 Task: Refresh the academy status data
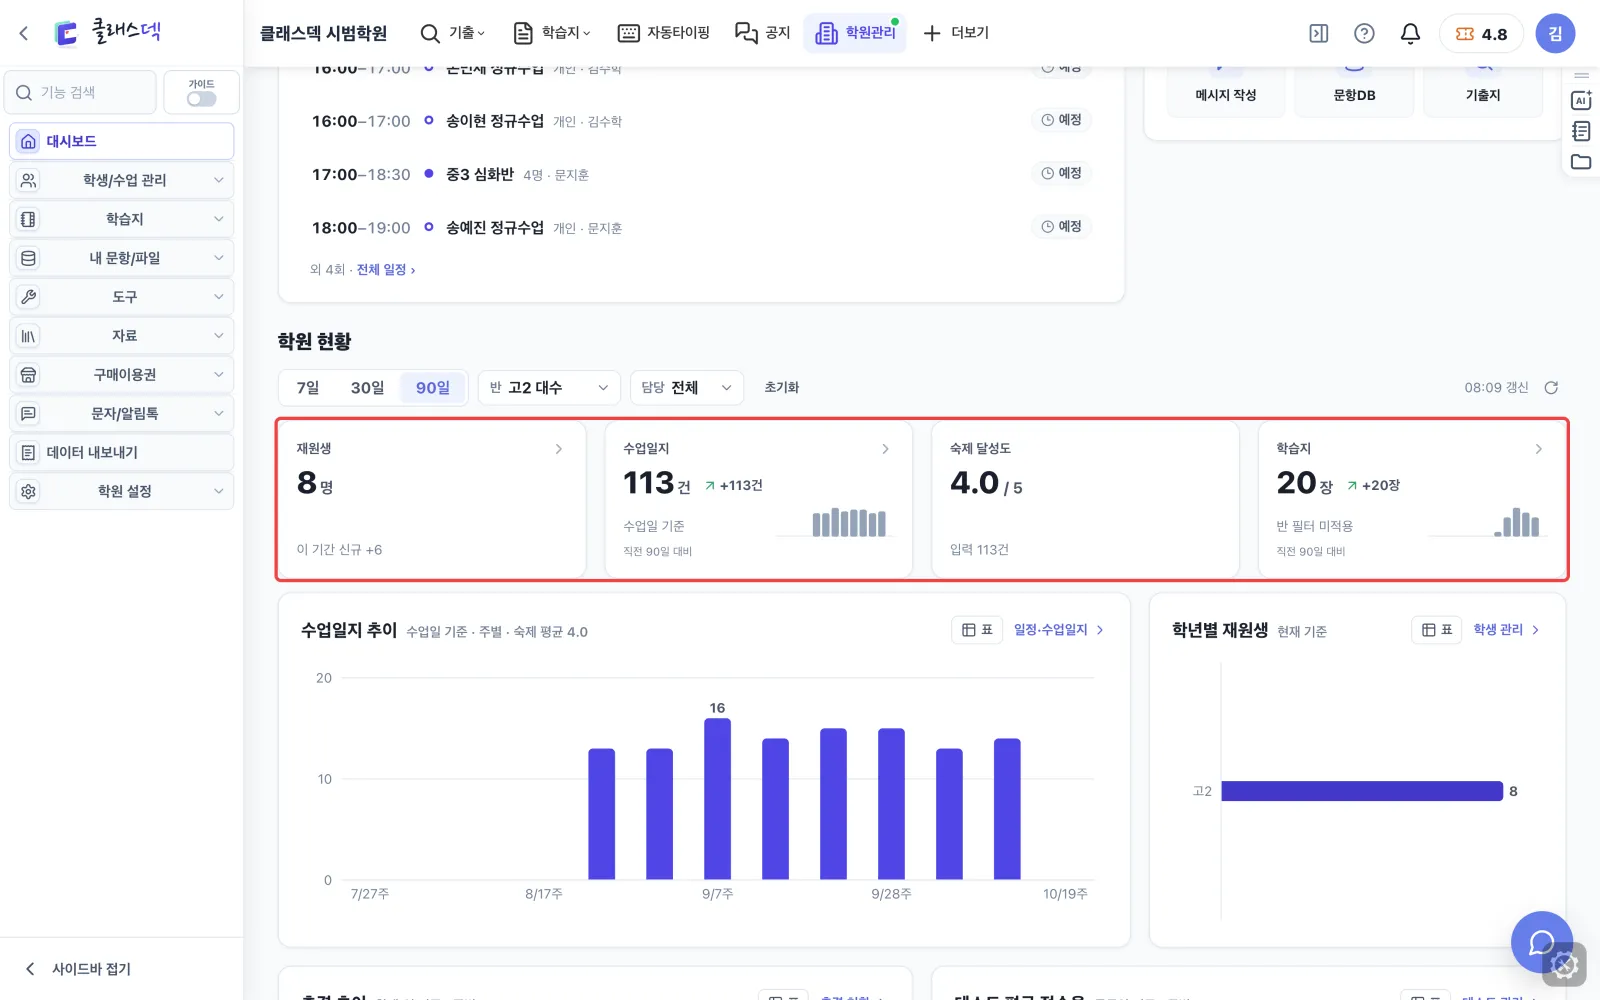(1551, 388)
